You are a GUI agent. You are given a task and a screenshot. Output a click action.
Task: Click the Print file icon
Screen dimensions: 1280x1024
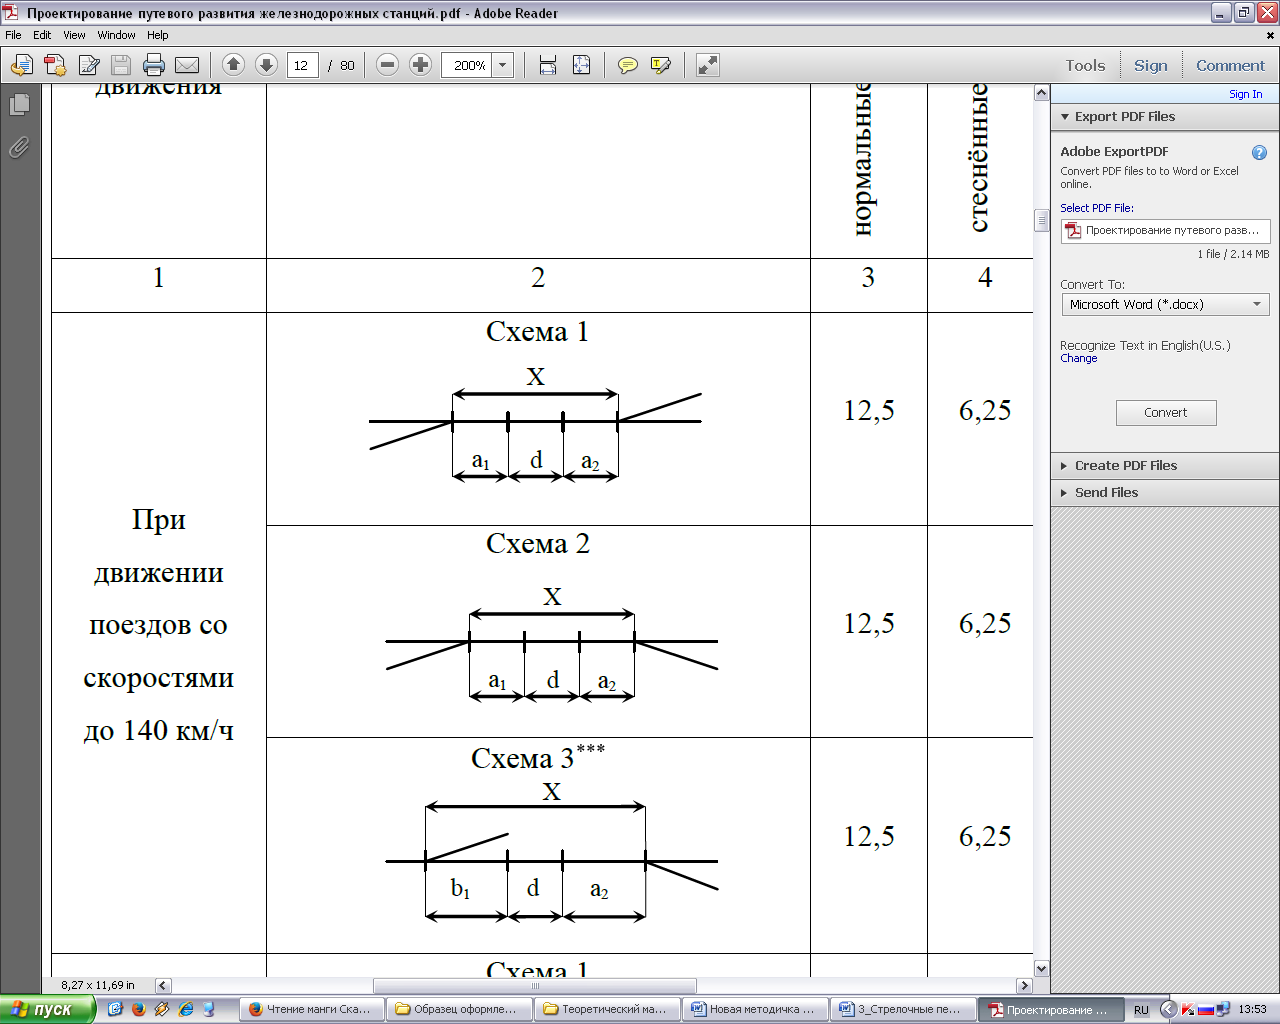(153, 66)
